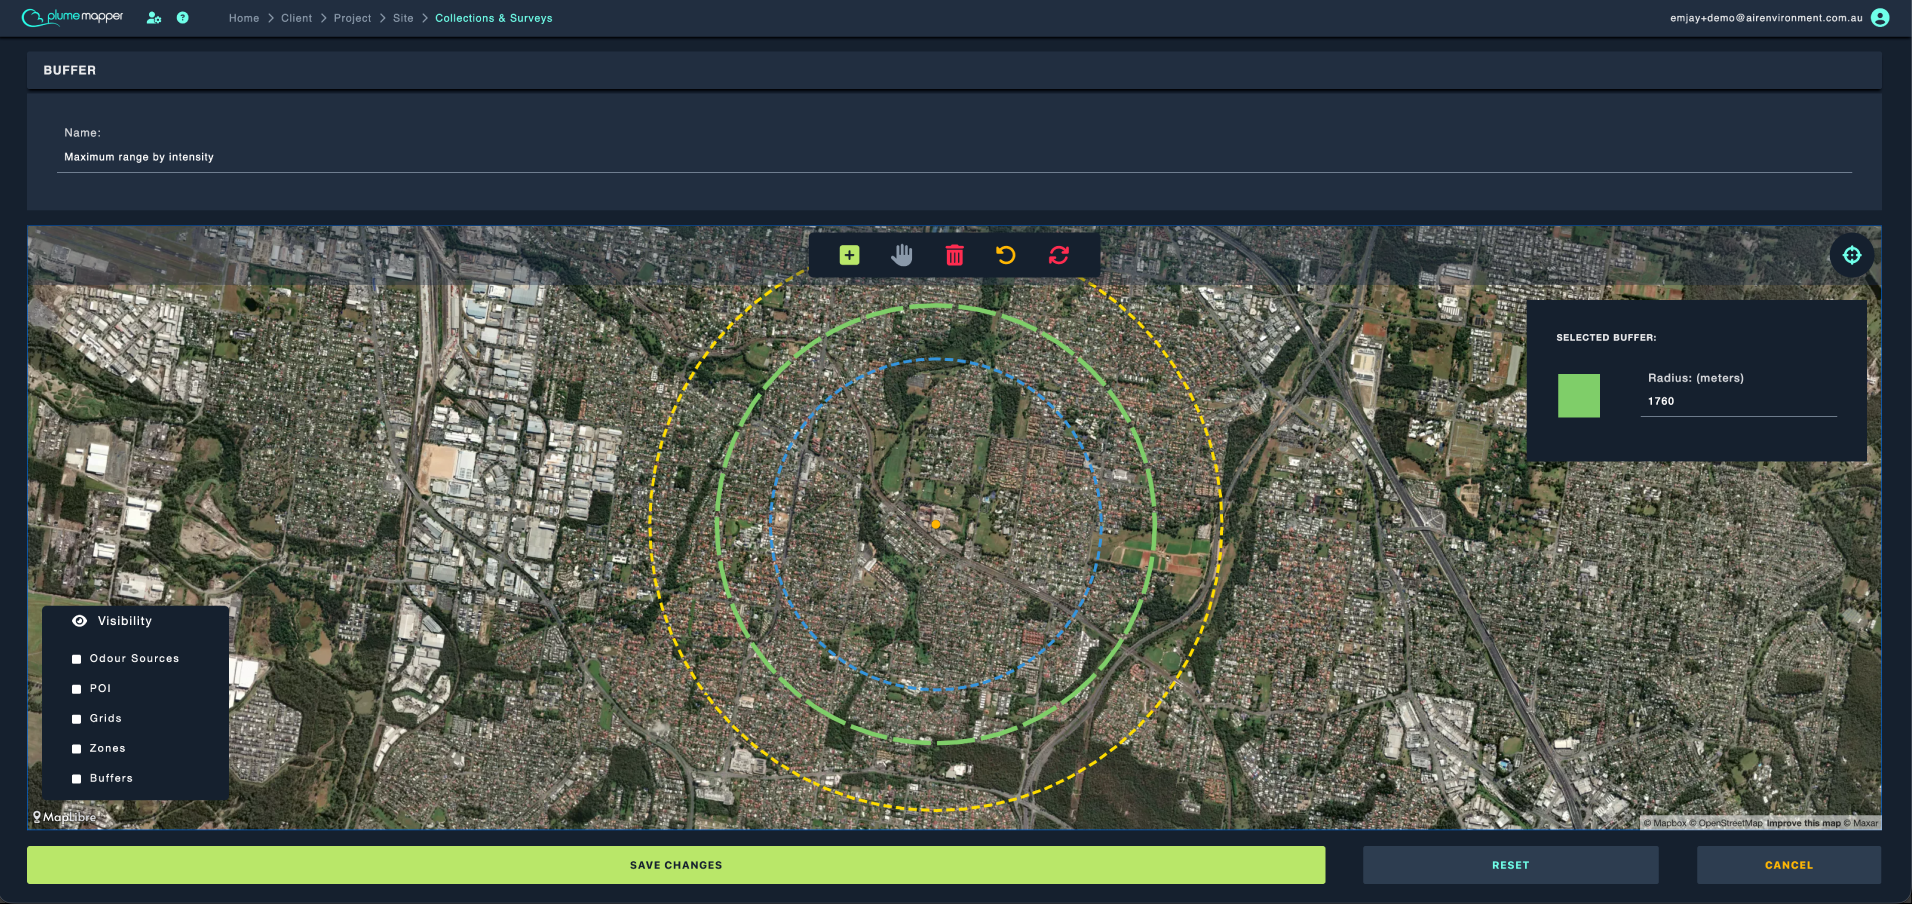The image size is (1913, 904).
Task: Click the yellow undo arrow icon
Action: click(1006, 255)
